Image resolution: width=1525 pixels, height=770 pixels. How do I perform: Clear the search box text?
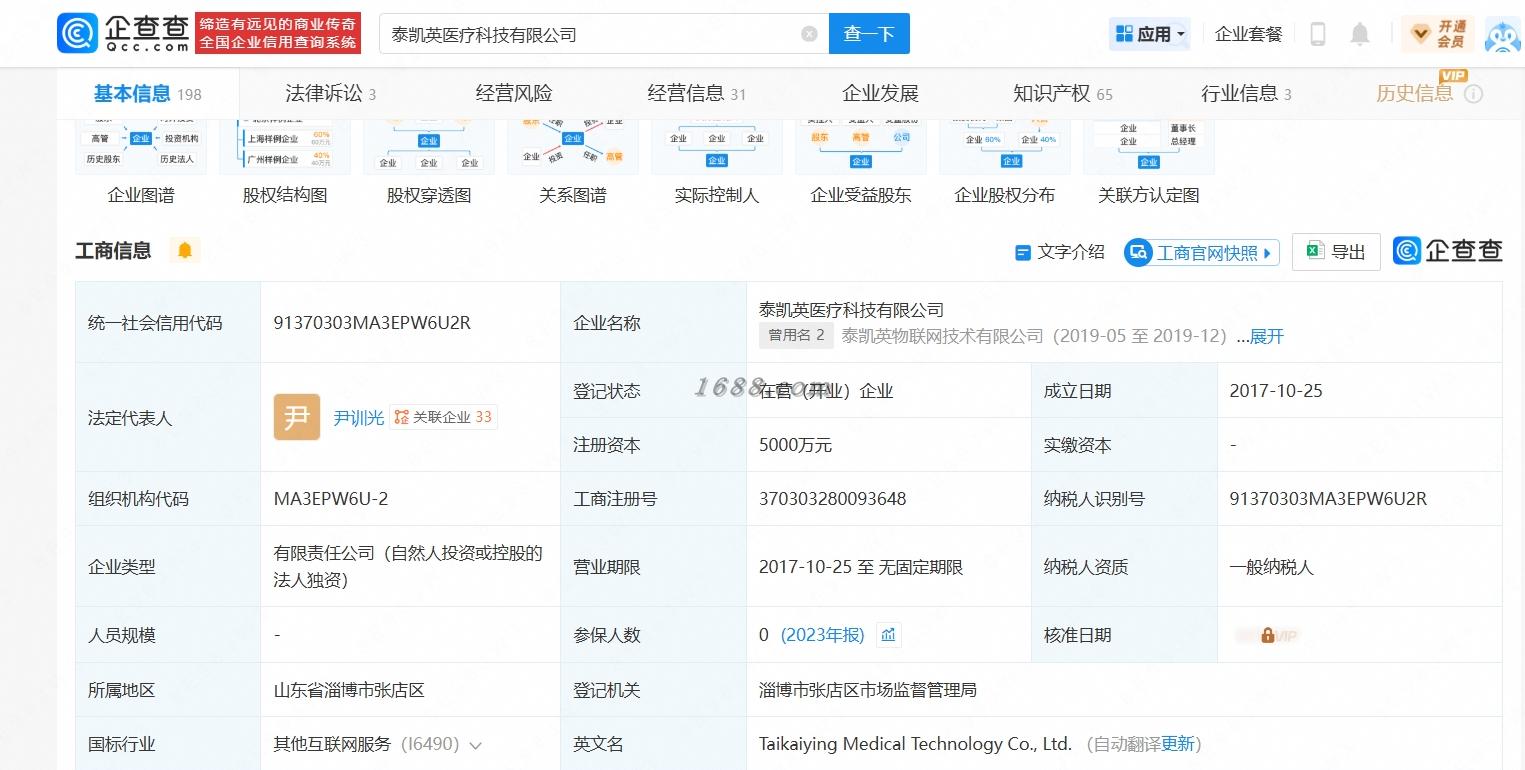[x=809, y=34]
